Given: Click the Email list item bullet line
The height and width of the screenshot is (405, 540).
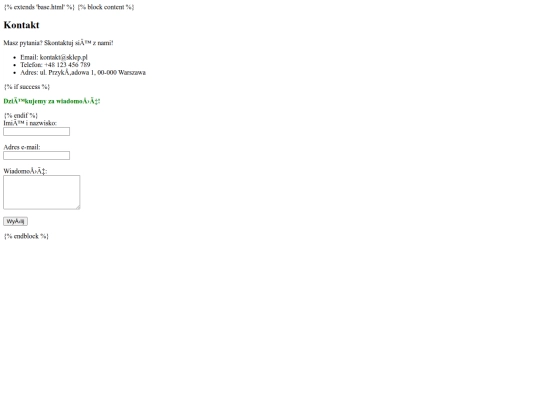Looking at the screenshot, I should click(x=54, y=57).
